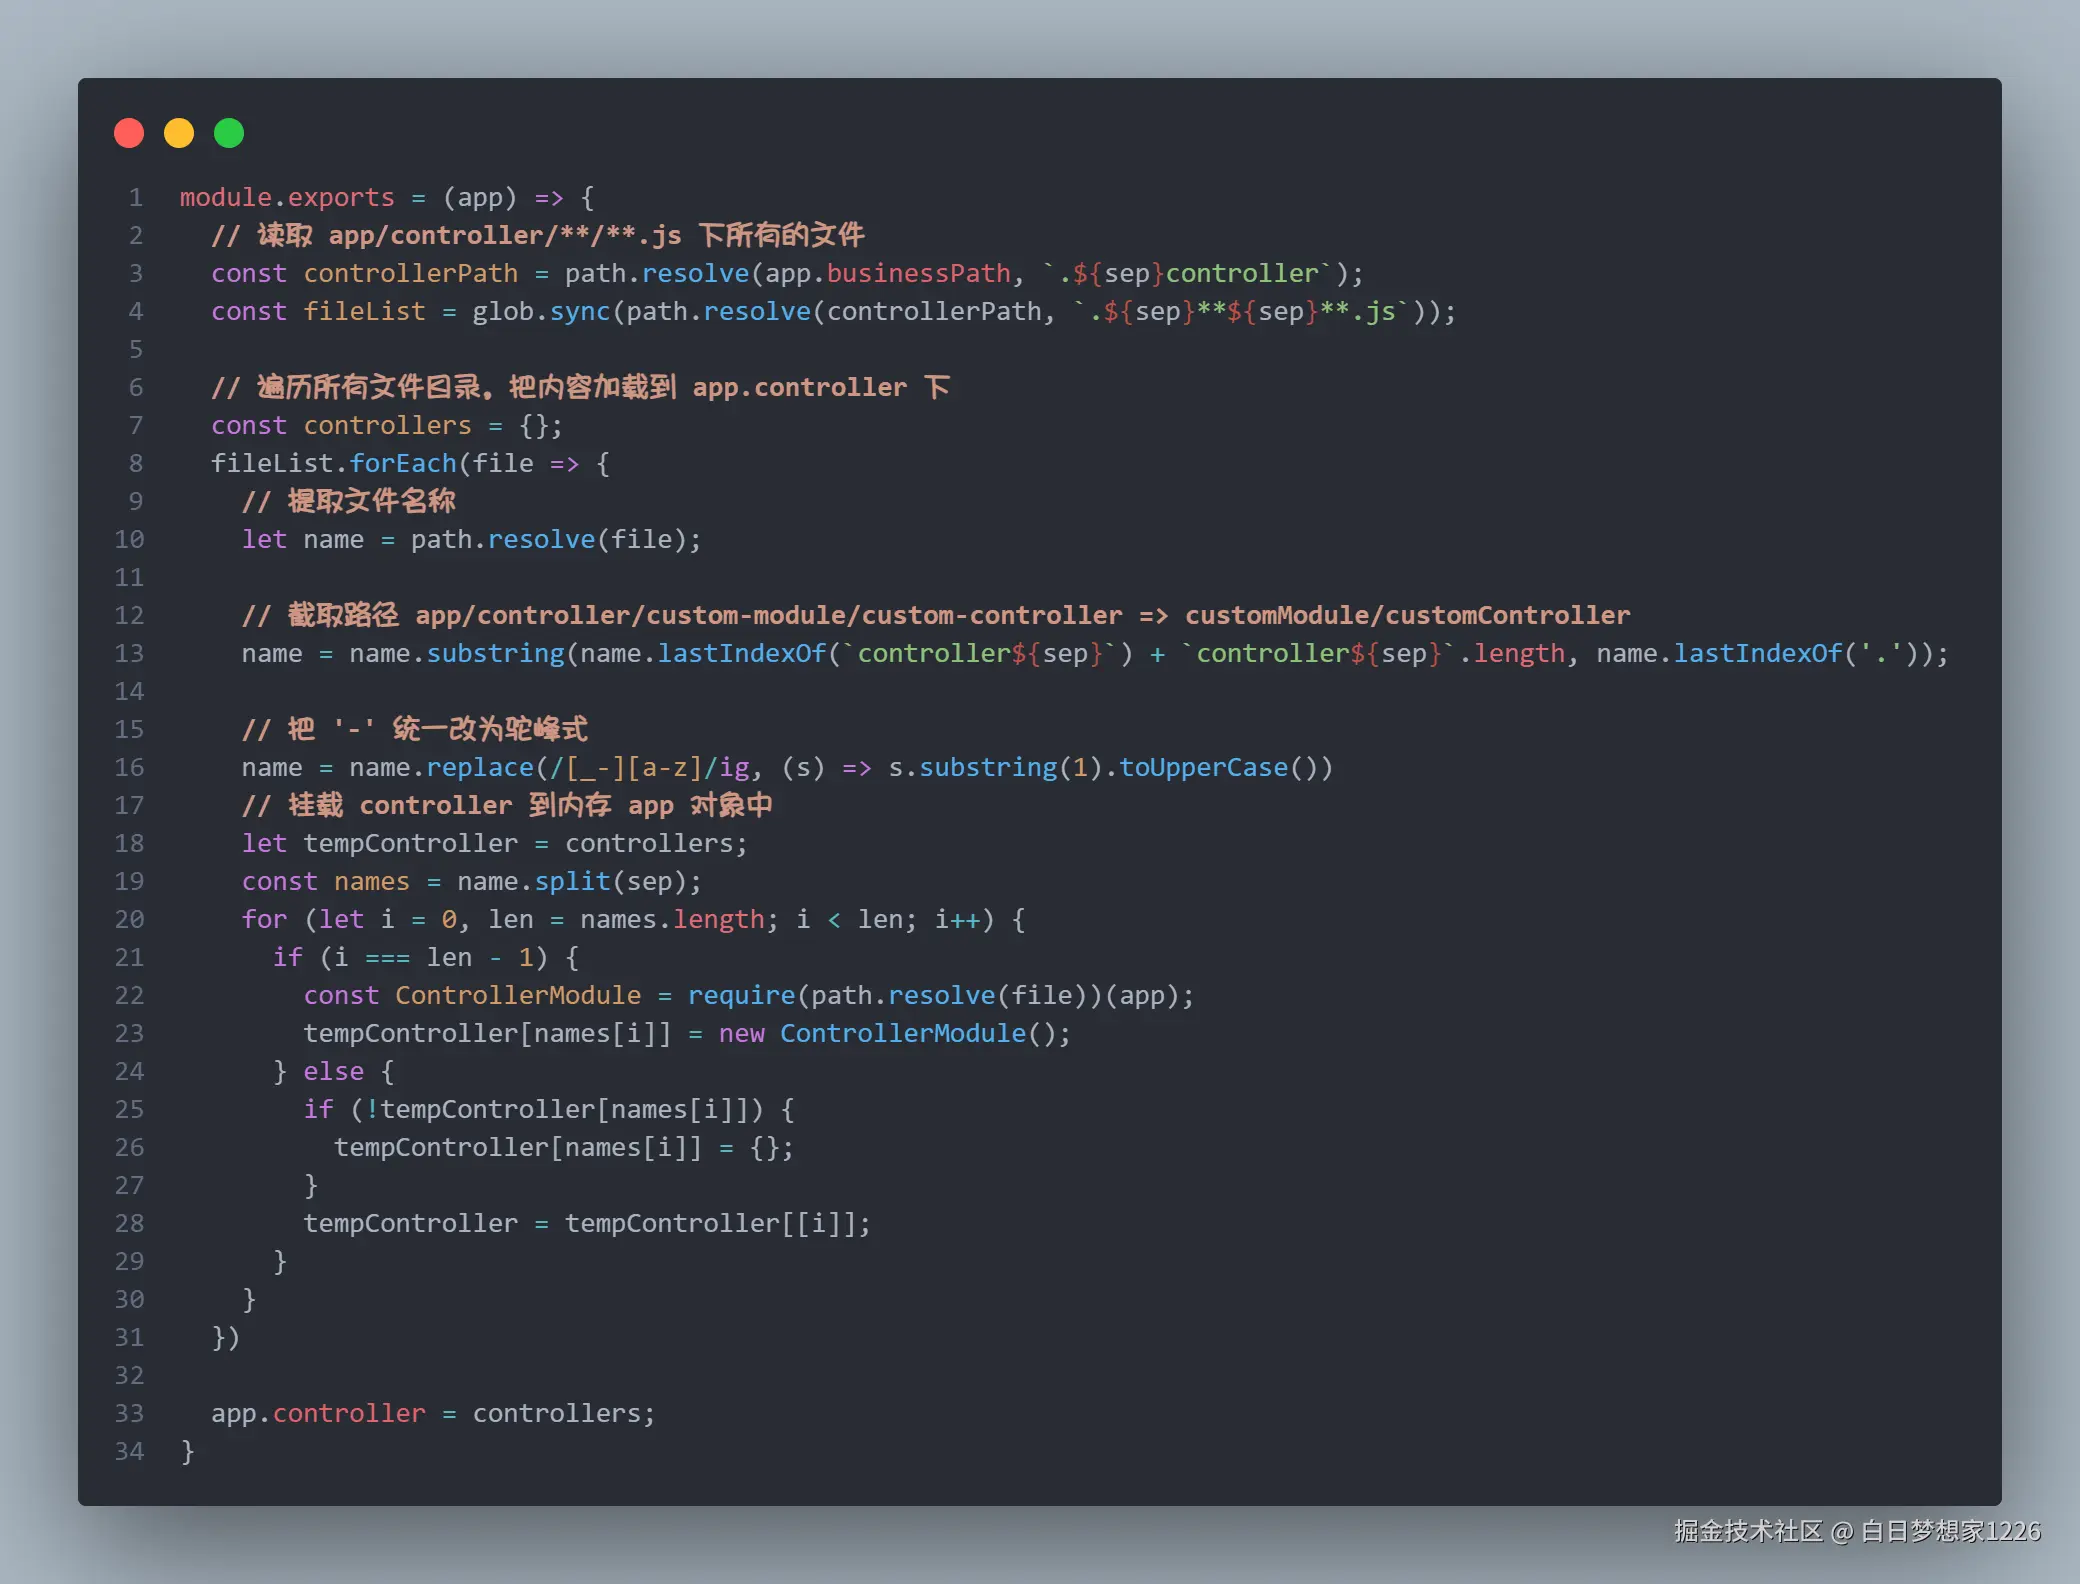
Task: Click new ControllerModule() expression
Action: [894, 1033]
